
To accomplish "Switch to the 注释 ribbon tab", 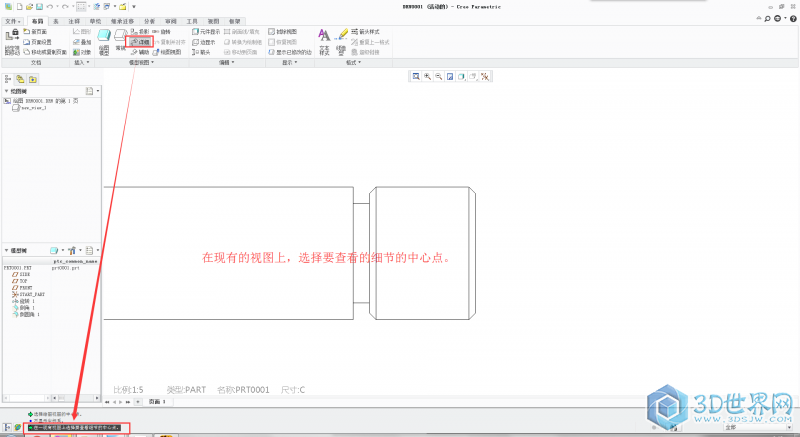I will [74, 21].
